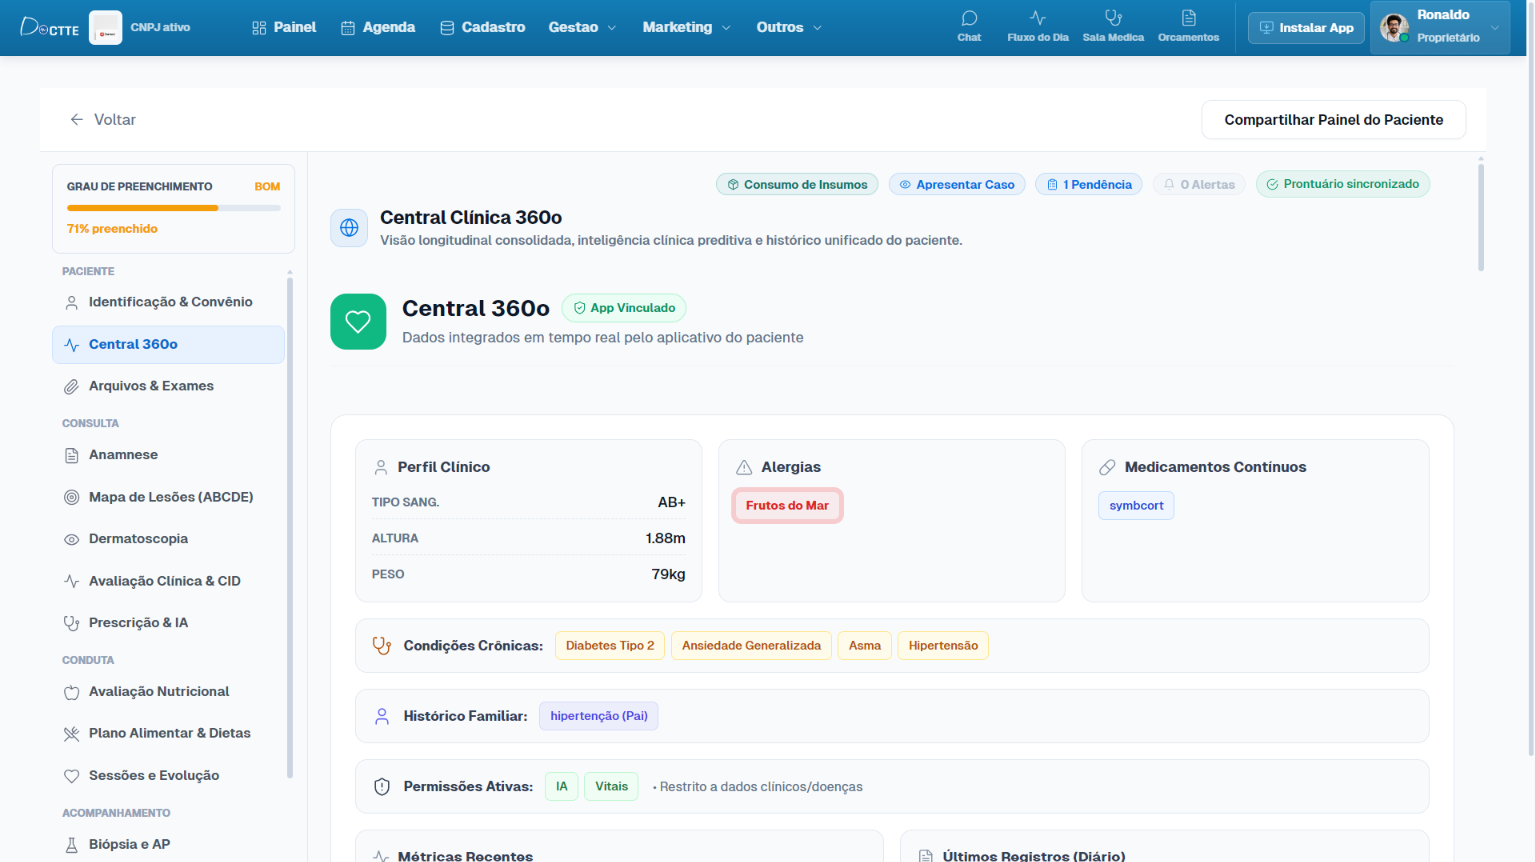Open Dermatoscopia section
This screenshot has width=1535, height=862.
[x=168, y=539]
